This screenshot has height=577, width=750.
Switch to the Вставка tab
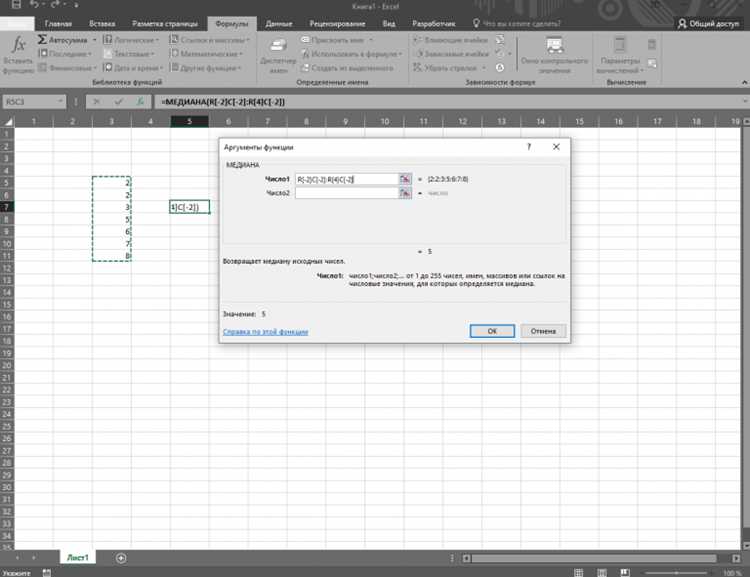(x=102, y=23)
